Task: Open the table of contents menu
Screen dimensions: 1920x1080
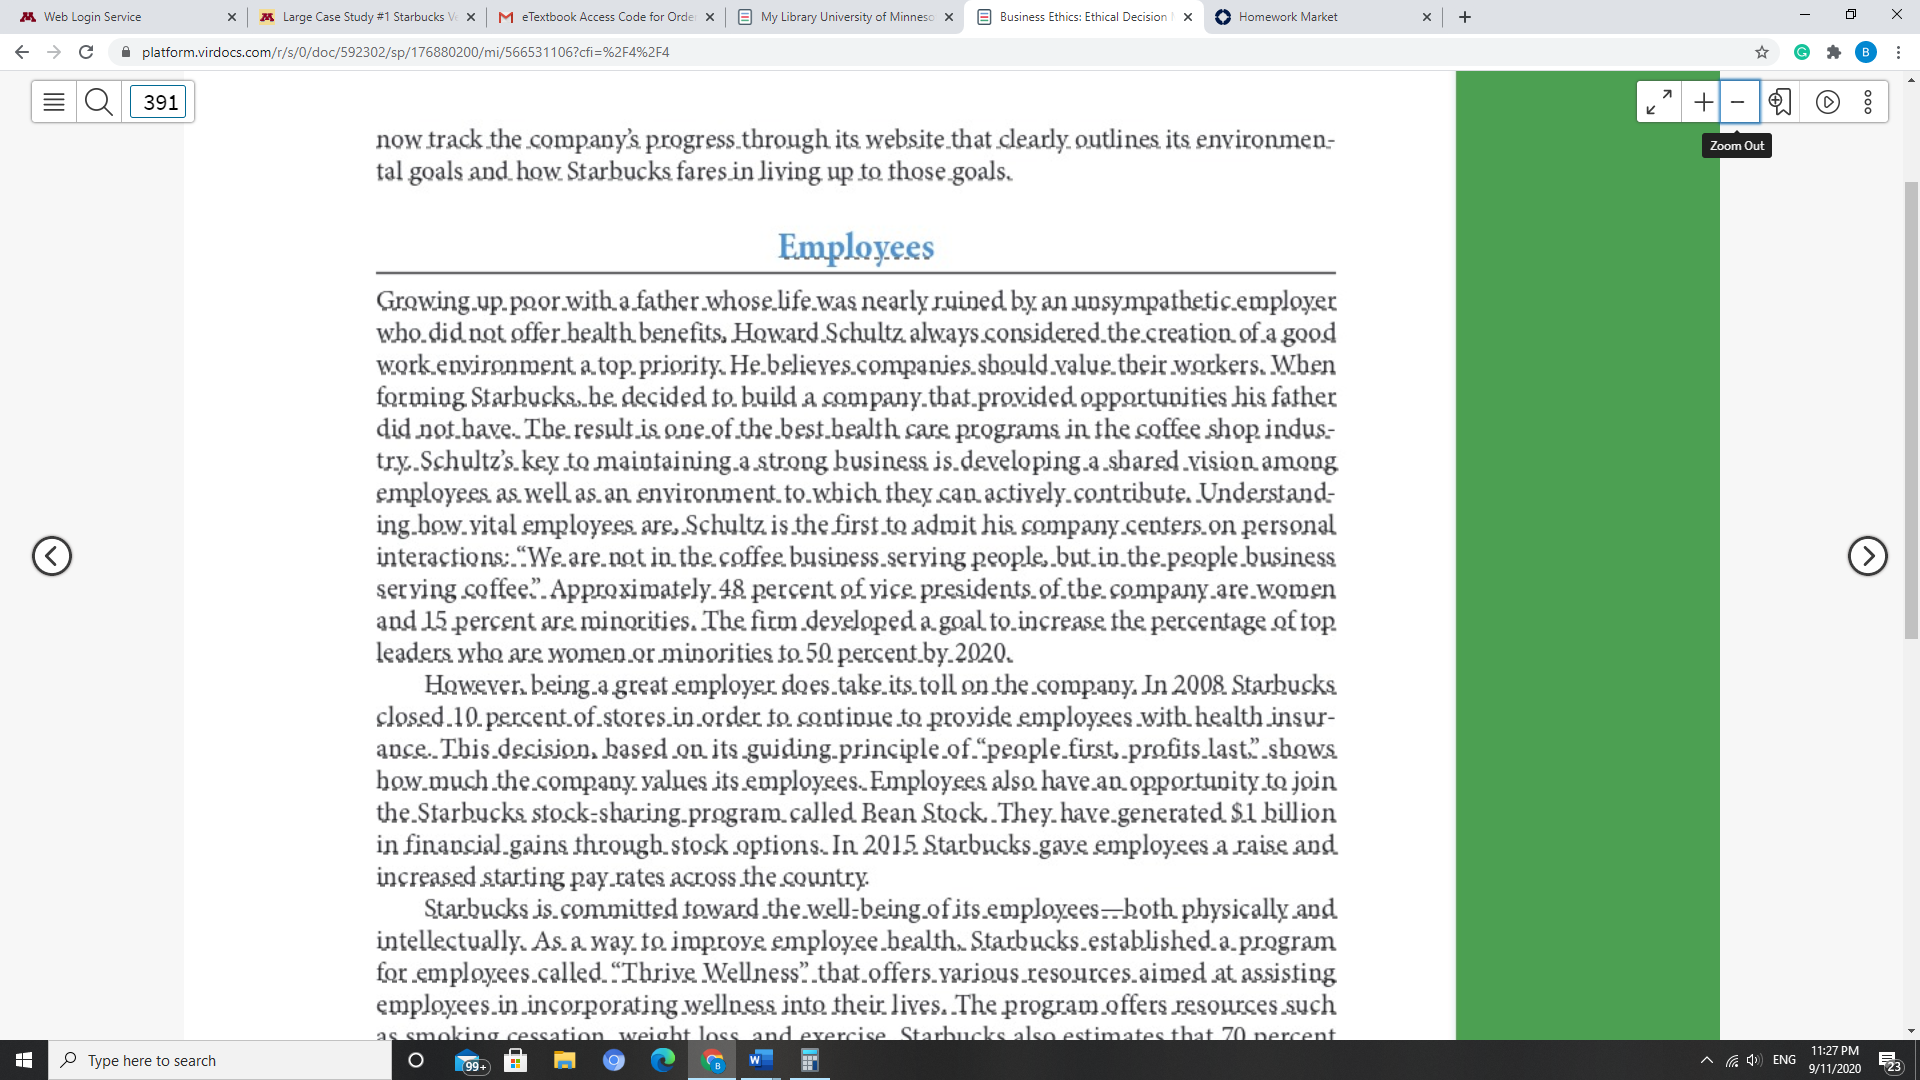Action: [x=54, y=102]
